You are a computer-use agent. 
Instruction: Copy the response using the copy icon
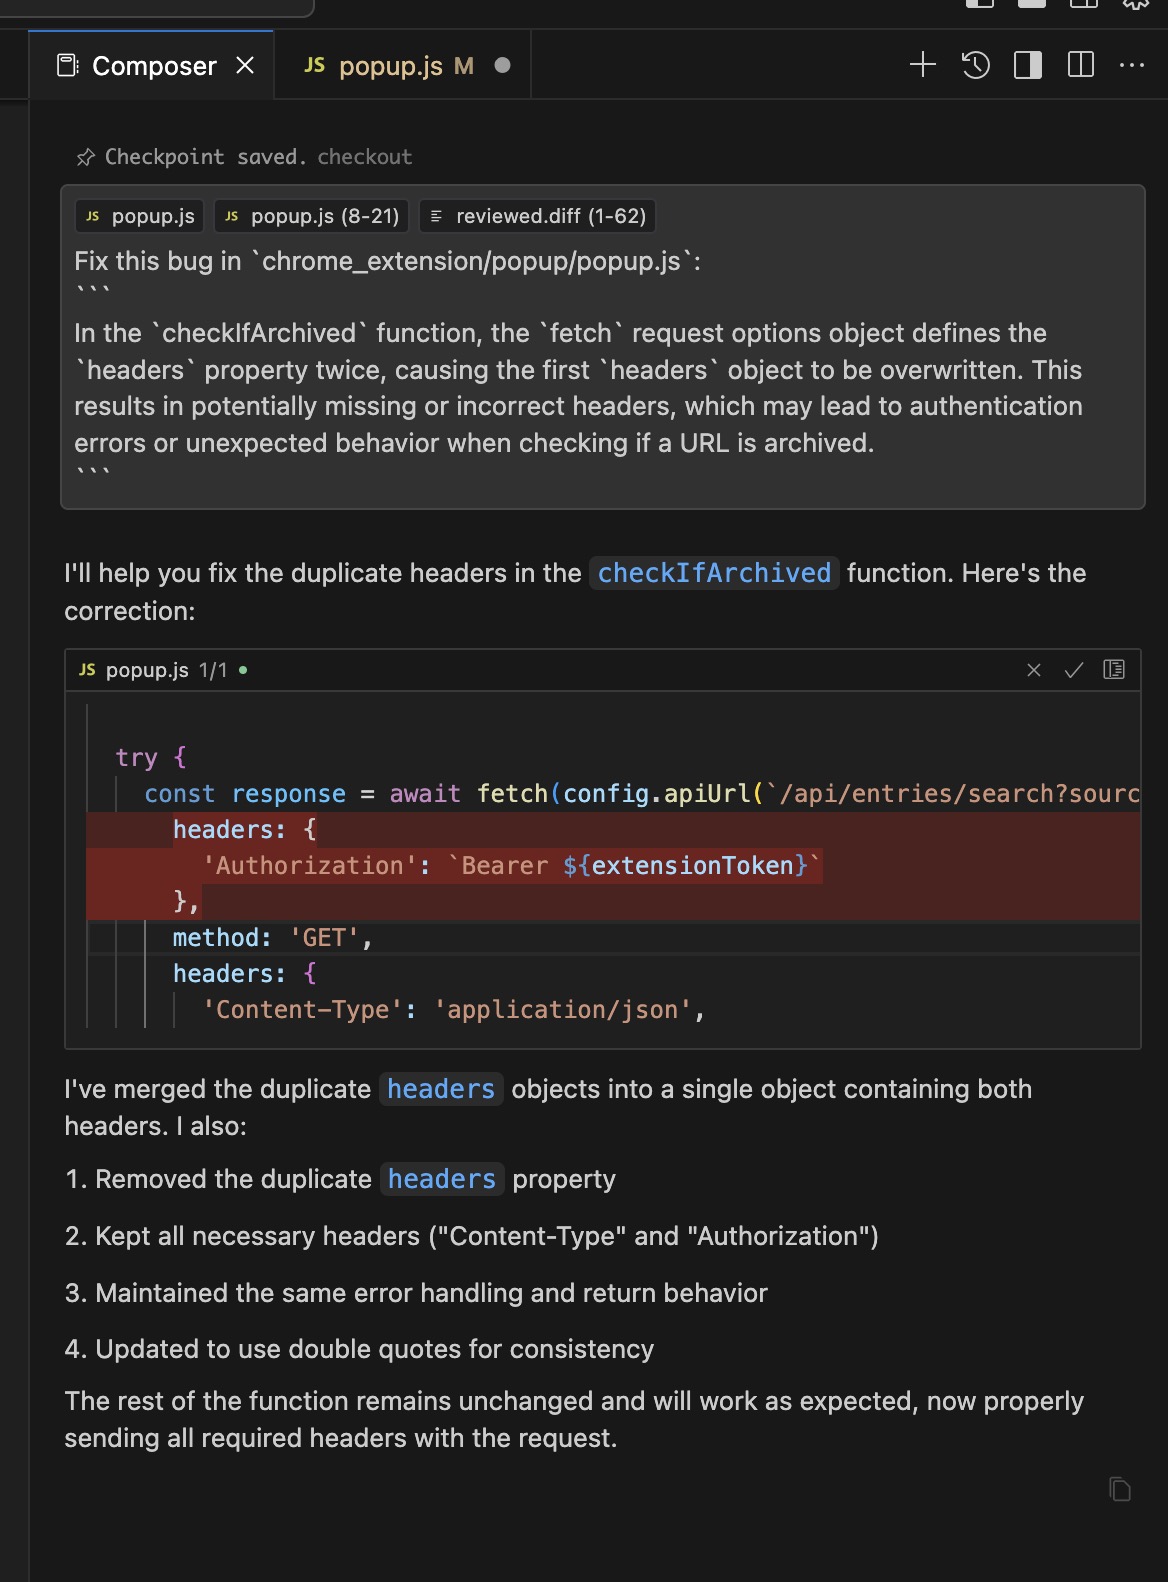pos(1120,1489)
